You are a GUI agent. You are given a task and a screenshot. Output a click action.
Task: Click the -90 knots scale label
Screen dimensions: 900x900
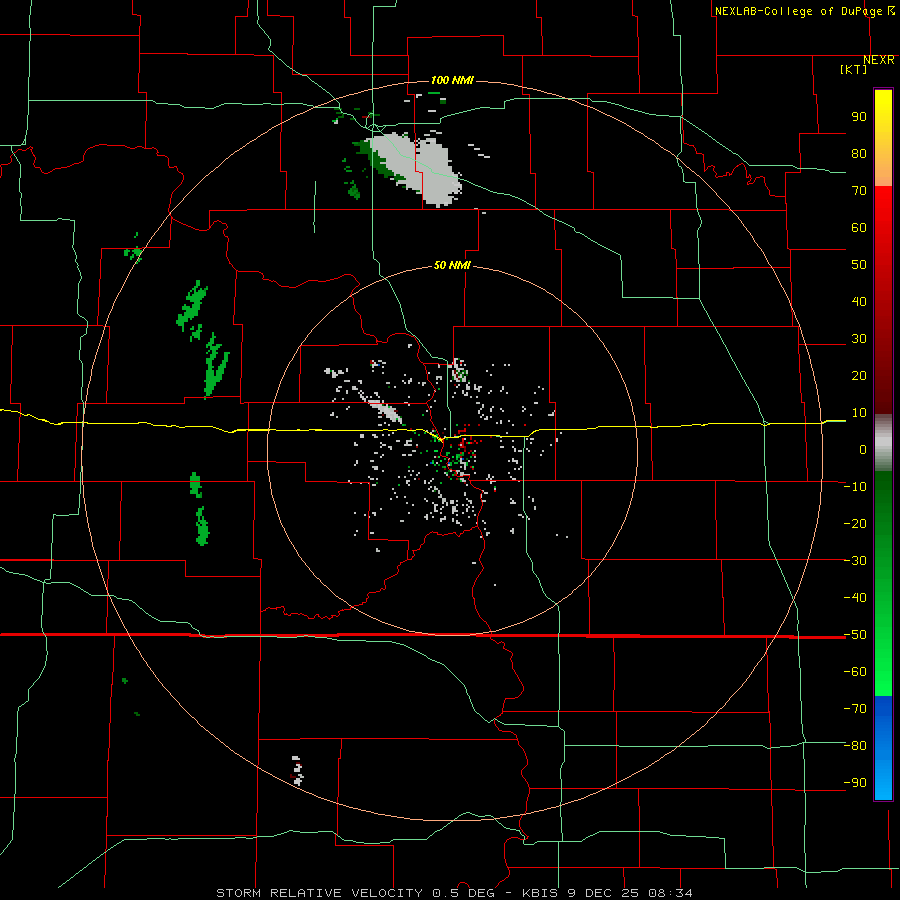click(855, 783)
